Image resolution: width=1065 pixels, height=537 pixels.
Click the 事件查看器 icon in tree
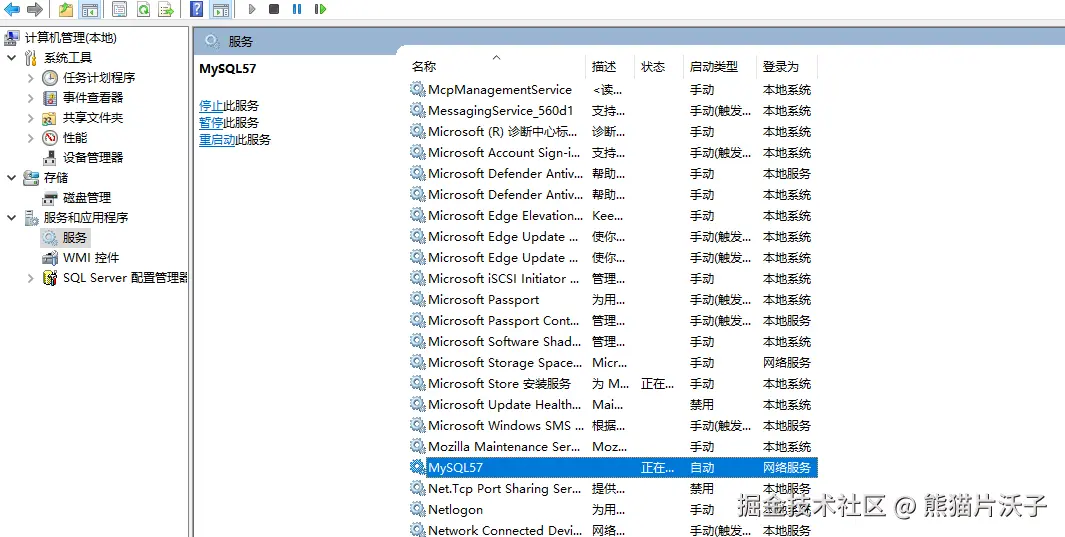(x=50, y=98)
